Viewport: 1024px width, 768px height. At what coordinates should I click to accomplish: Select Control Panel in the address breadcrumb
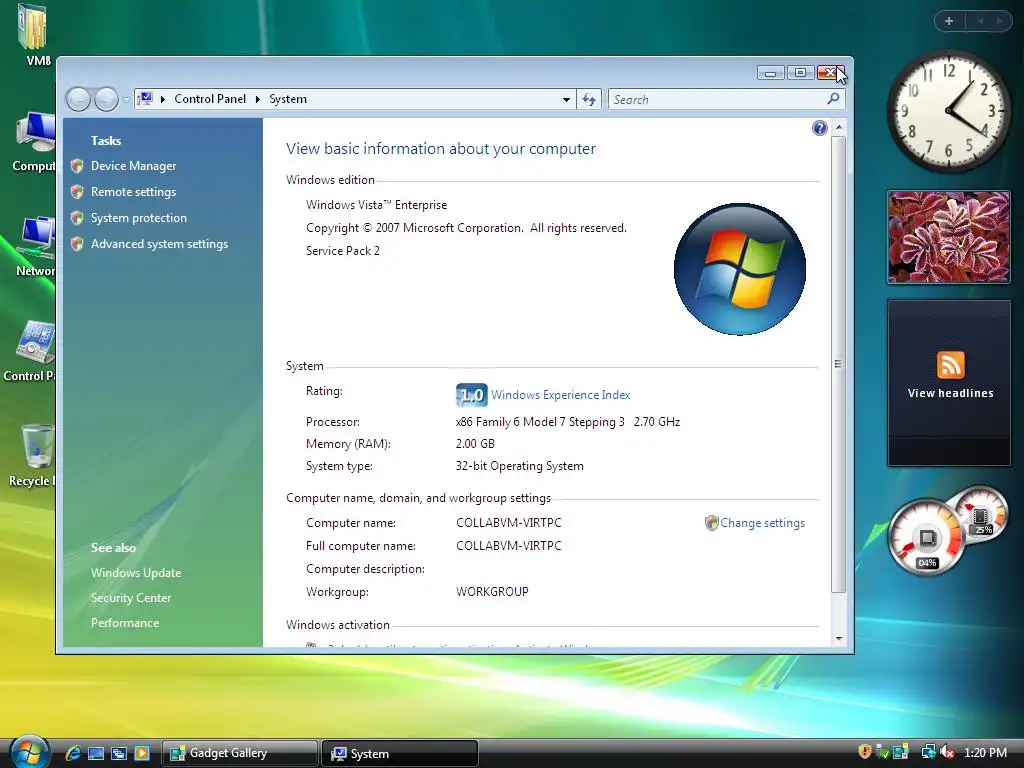click(210, 99)
